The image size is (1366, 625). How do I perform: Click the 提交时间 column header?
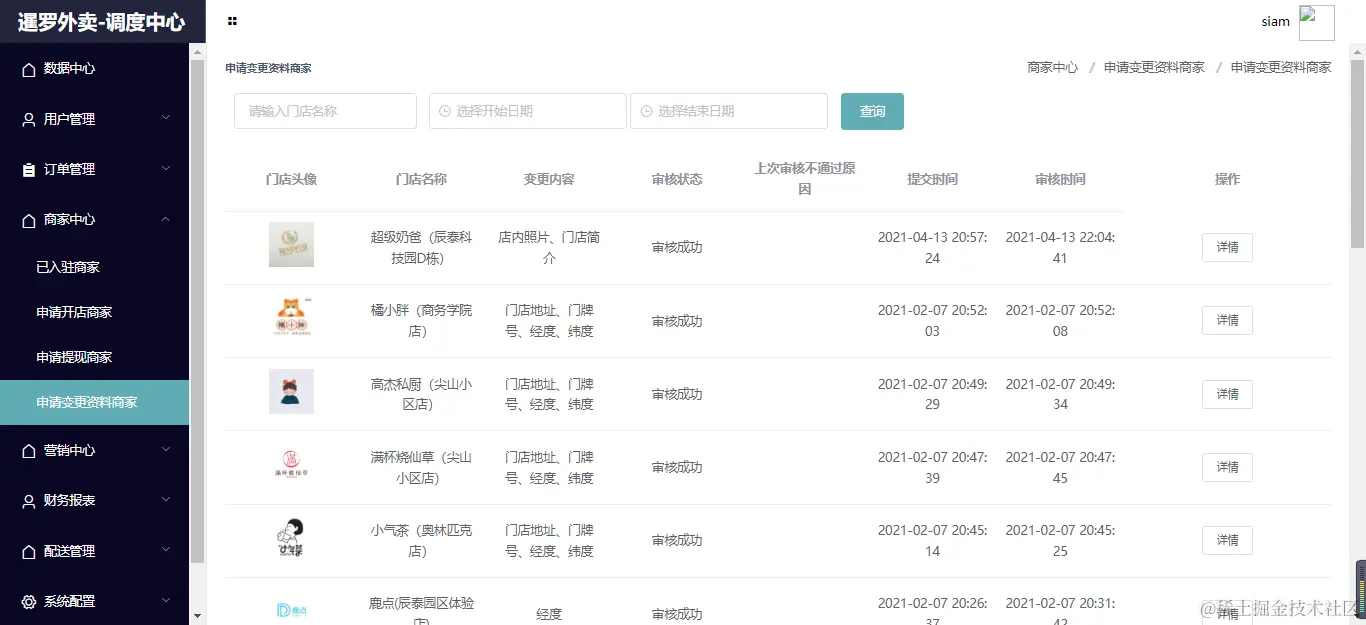point(932,180)
